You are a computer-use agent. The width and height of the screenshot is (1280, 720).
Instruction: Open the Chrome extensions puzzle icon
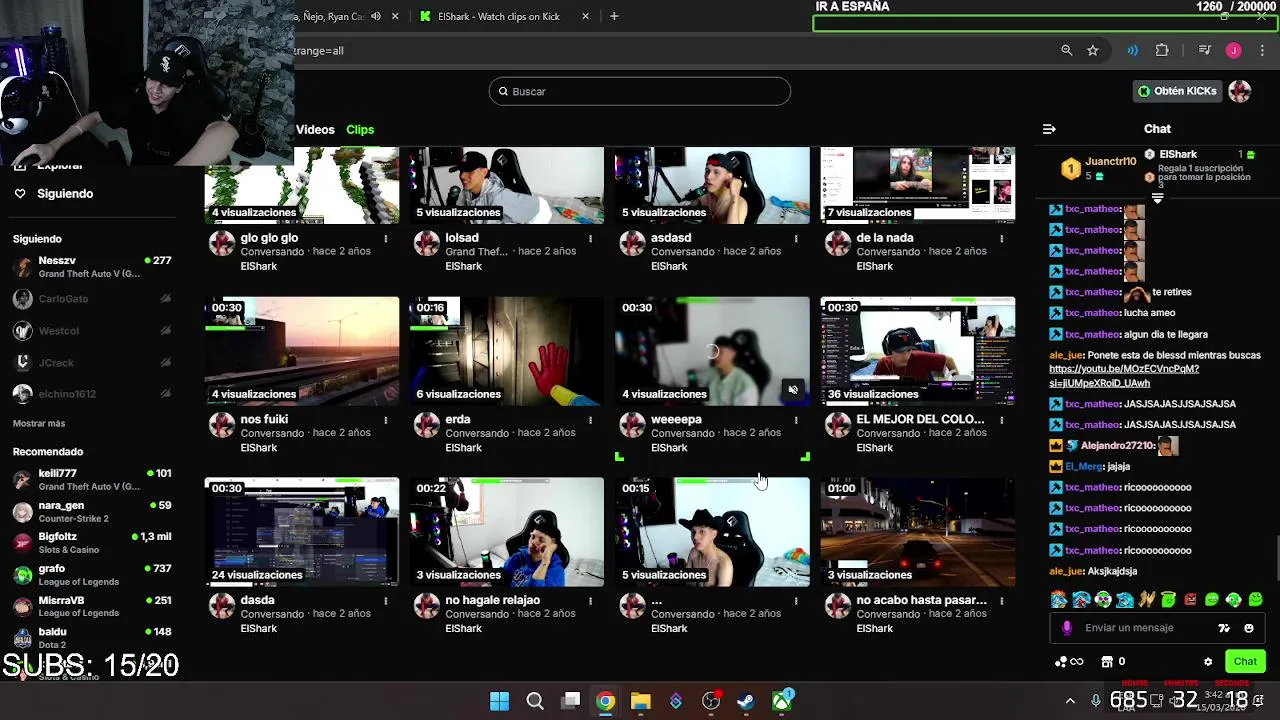(x=1162, y=50)
